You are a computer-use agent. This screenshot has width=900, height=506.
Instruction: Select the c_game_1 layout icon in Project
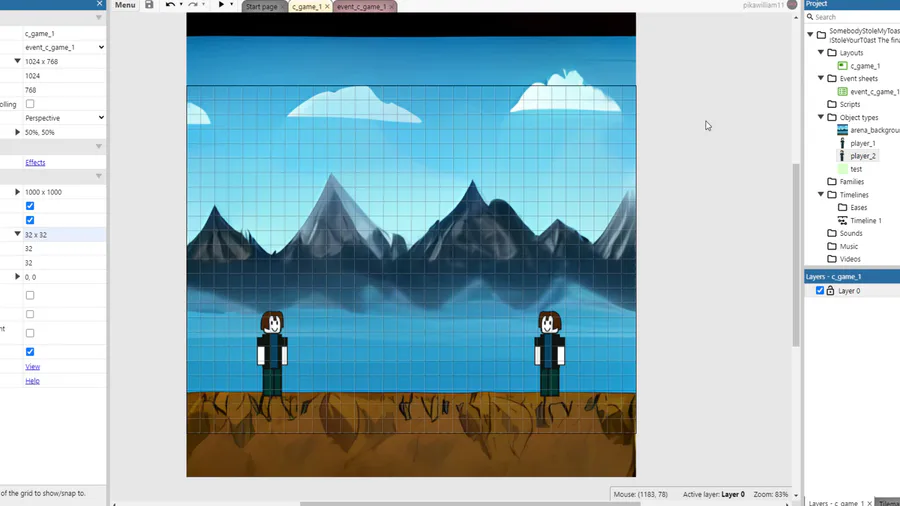(843, 66)
